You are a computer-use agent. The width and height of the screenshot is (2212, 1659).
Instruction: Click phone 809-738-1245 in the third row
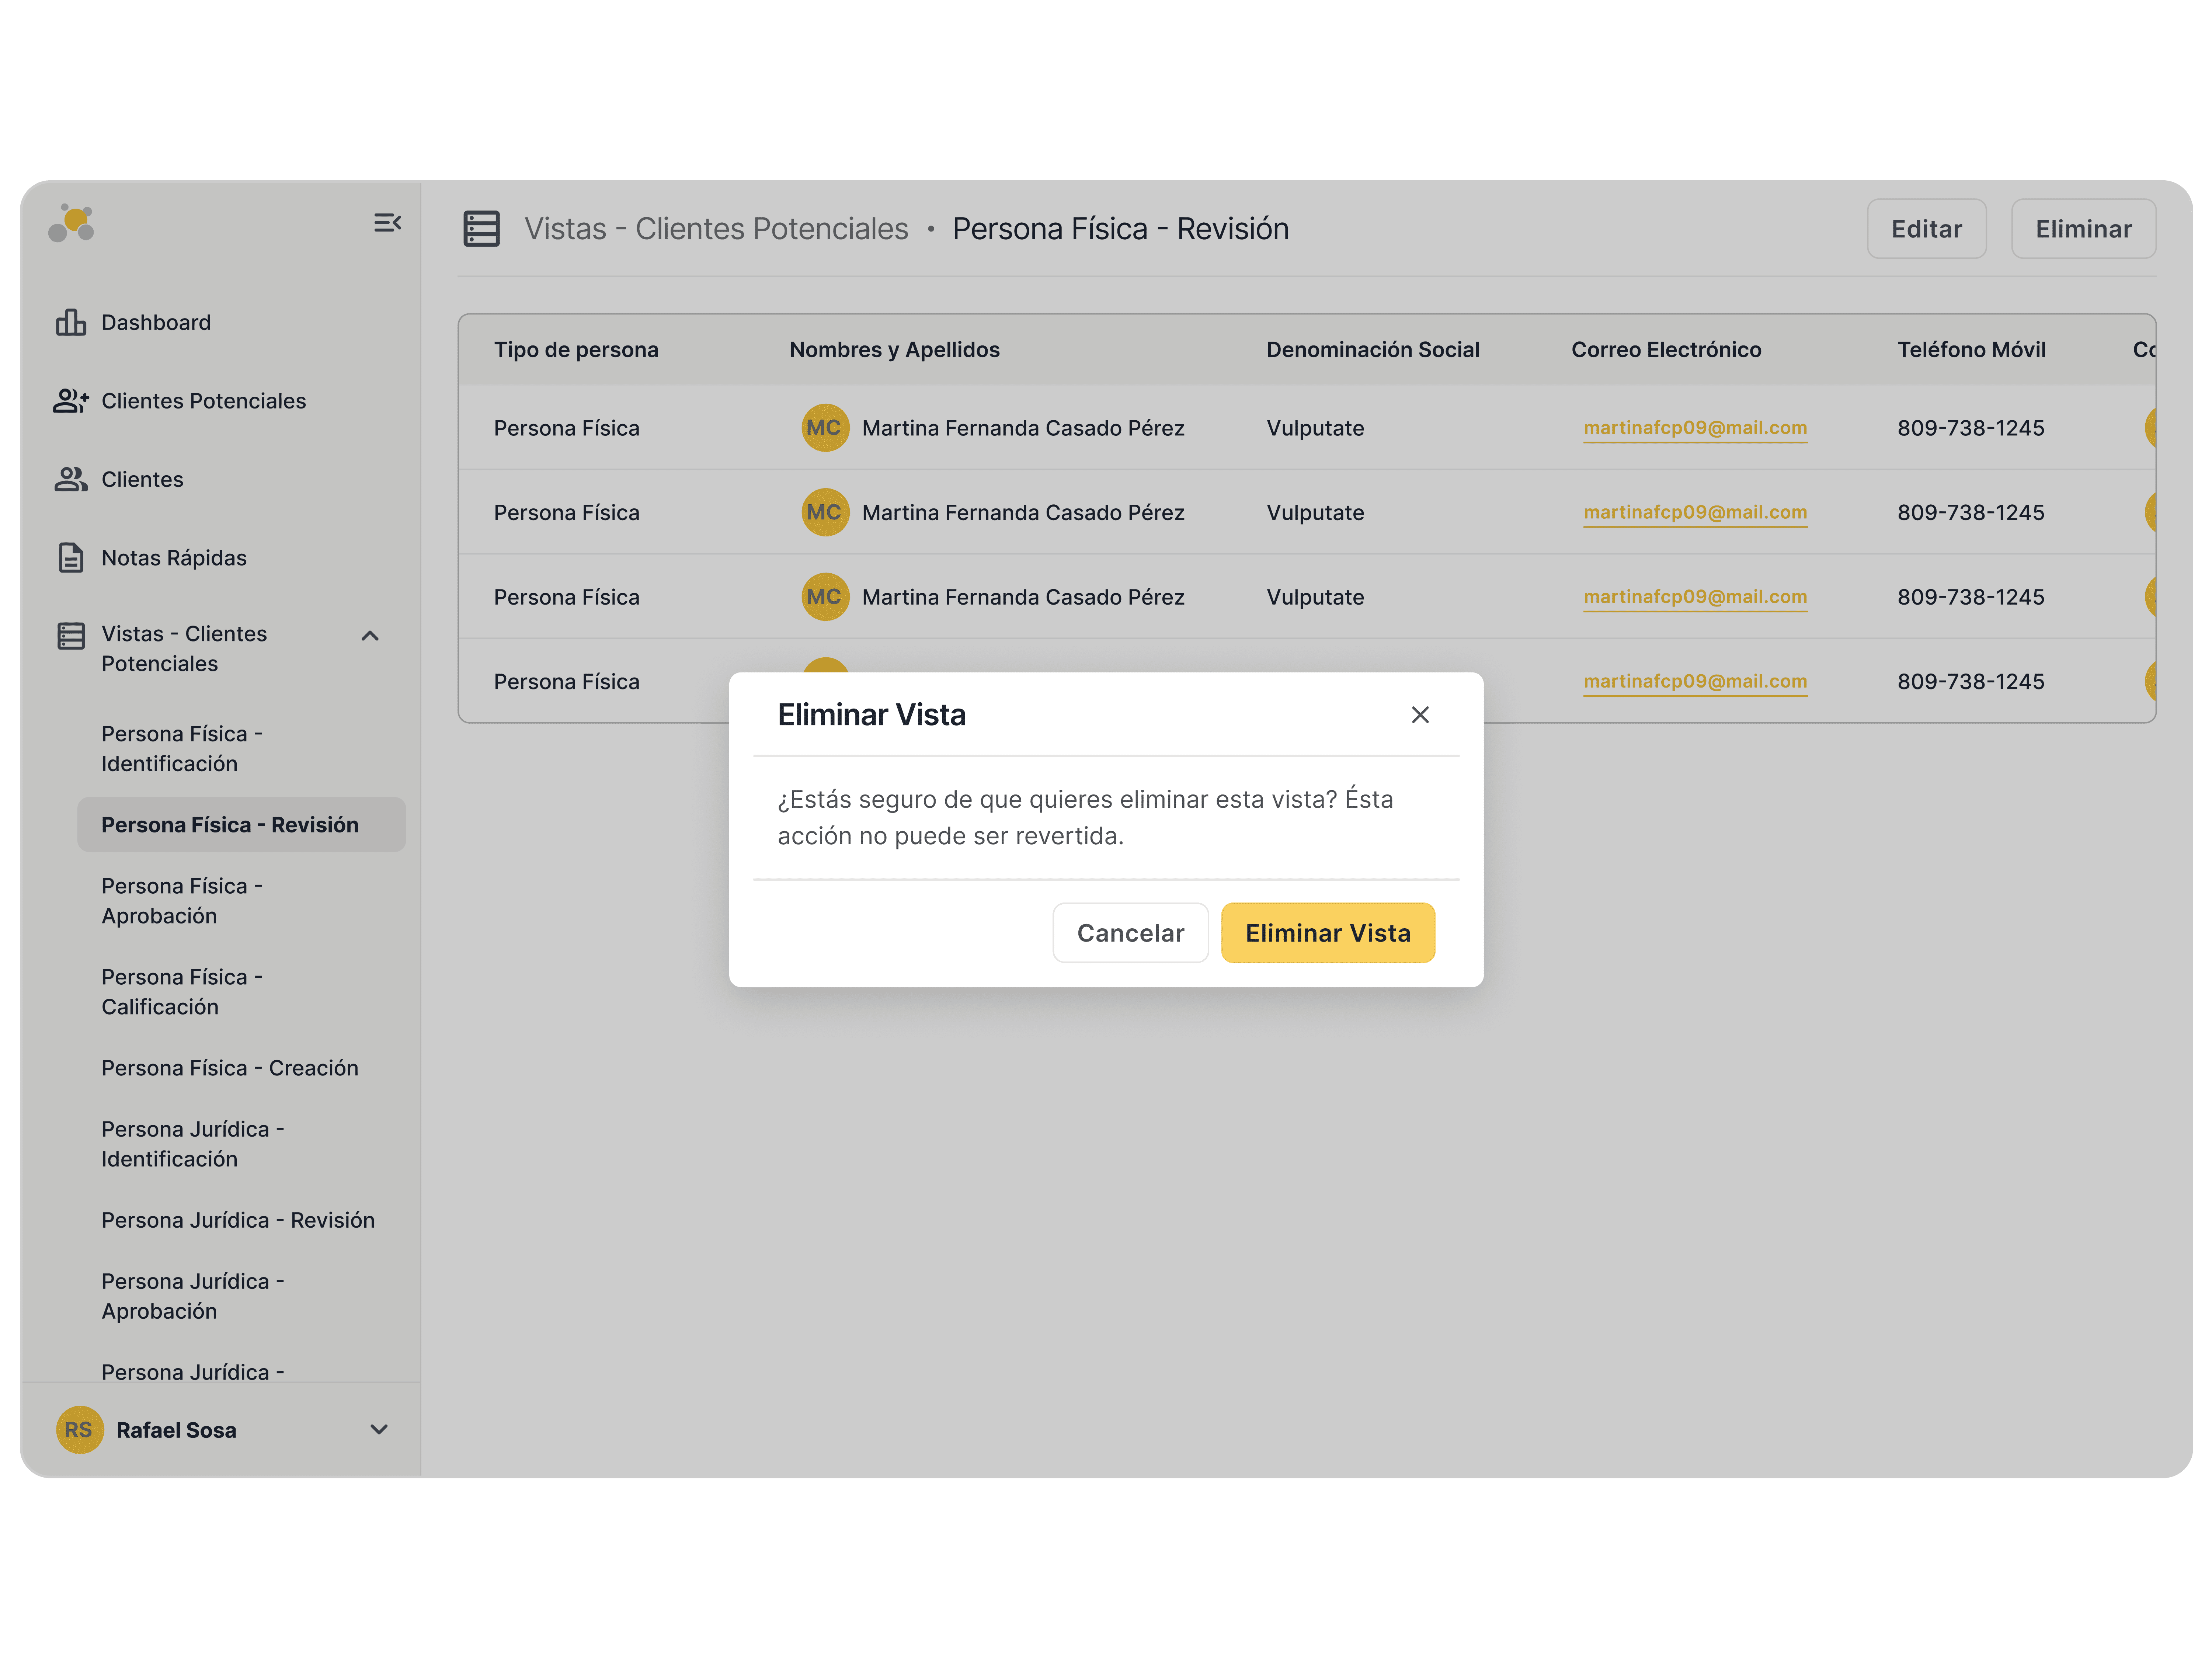(1971, 597)
